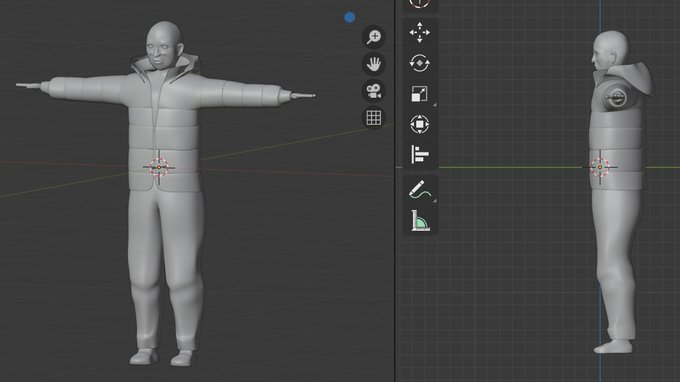Select the Annotate pencil tool

pos(420,190)
